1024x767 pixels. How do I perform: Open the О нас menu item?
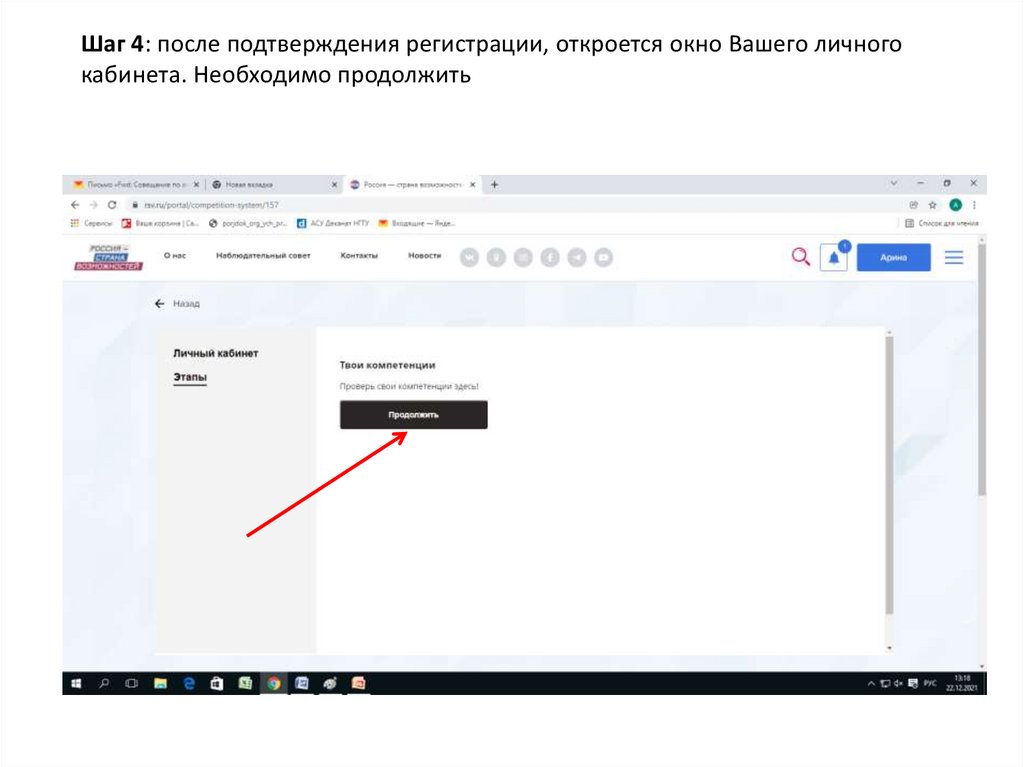point(175,255)
